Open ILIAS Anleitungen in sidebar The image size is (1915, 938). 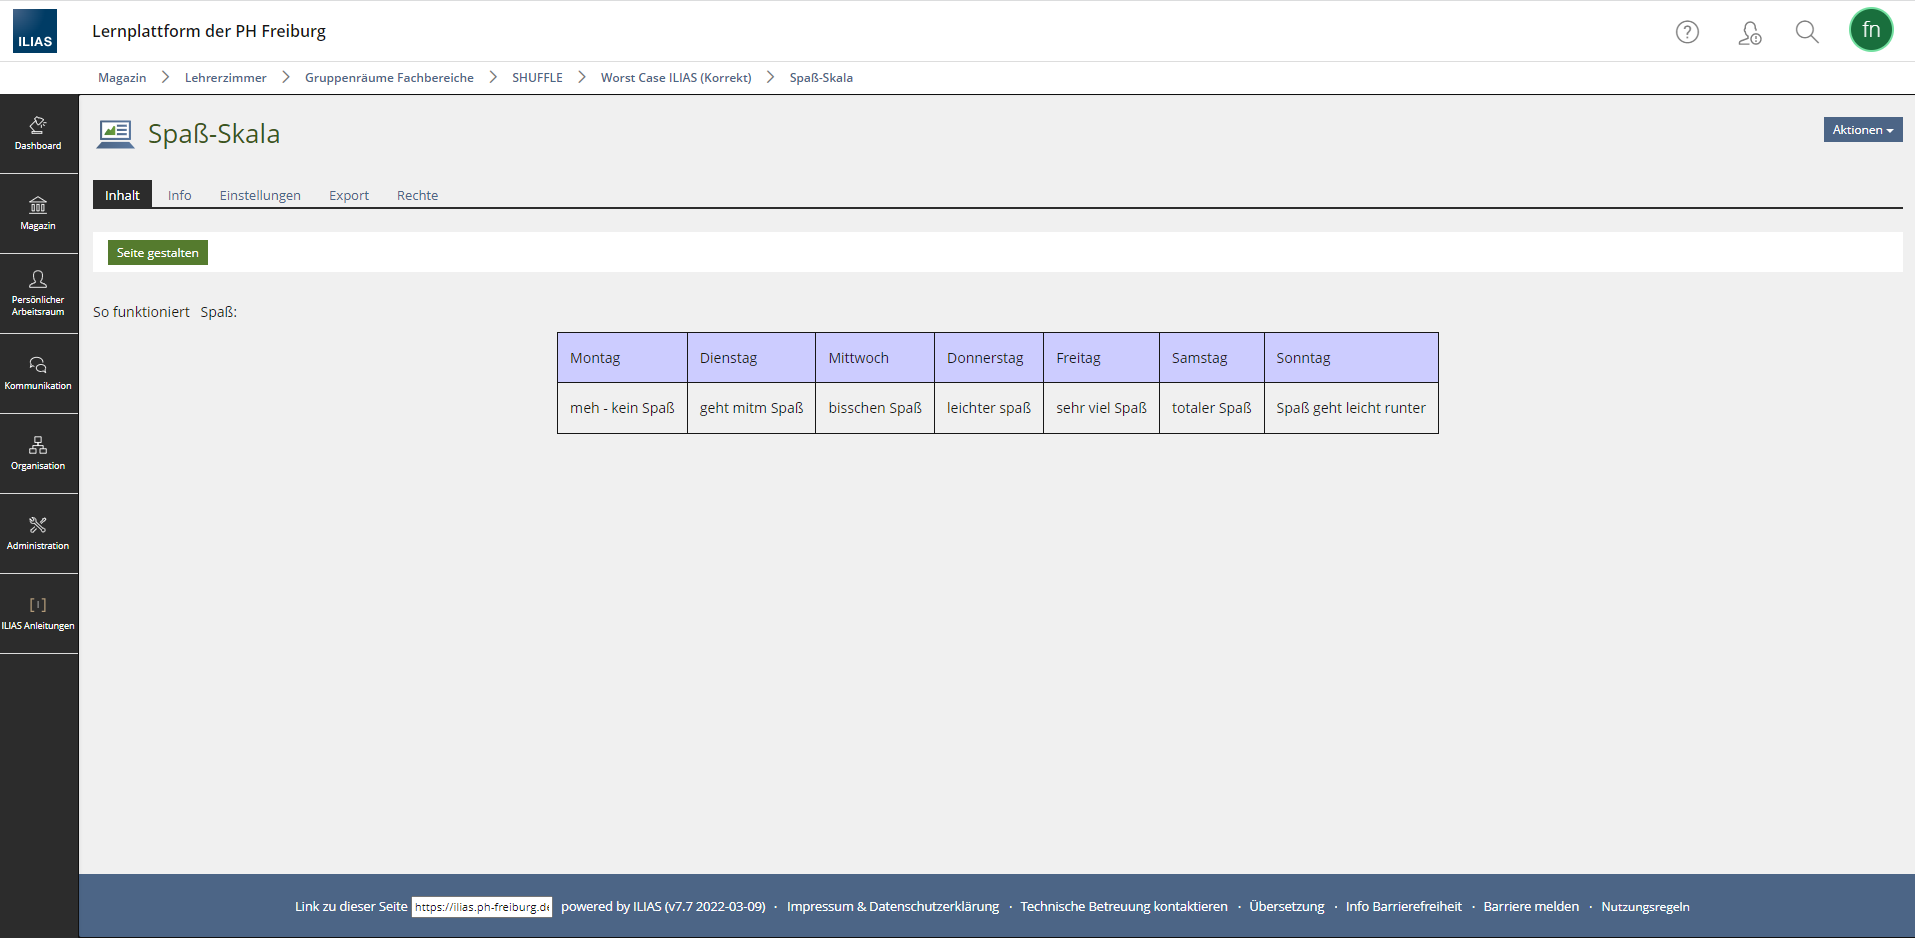(38, 613)
